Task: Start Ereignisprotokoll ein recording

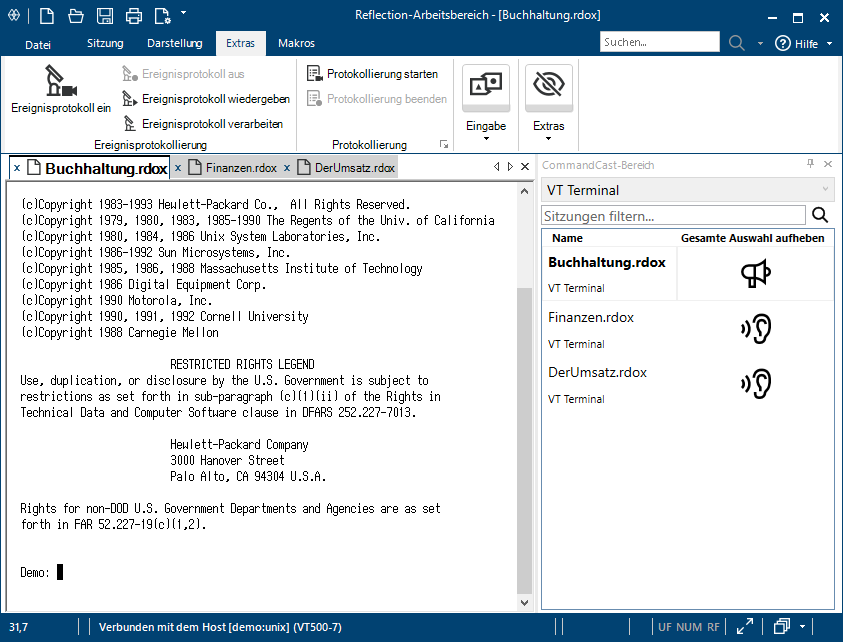Action: pyautogui.click(x=61, y=89)
